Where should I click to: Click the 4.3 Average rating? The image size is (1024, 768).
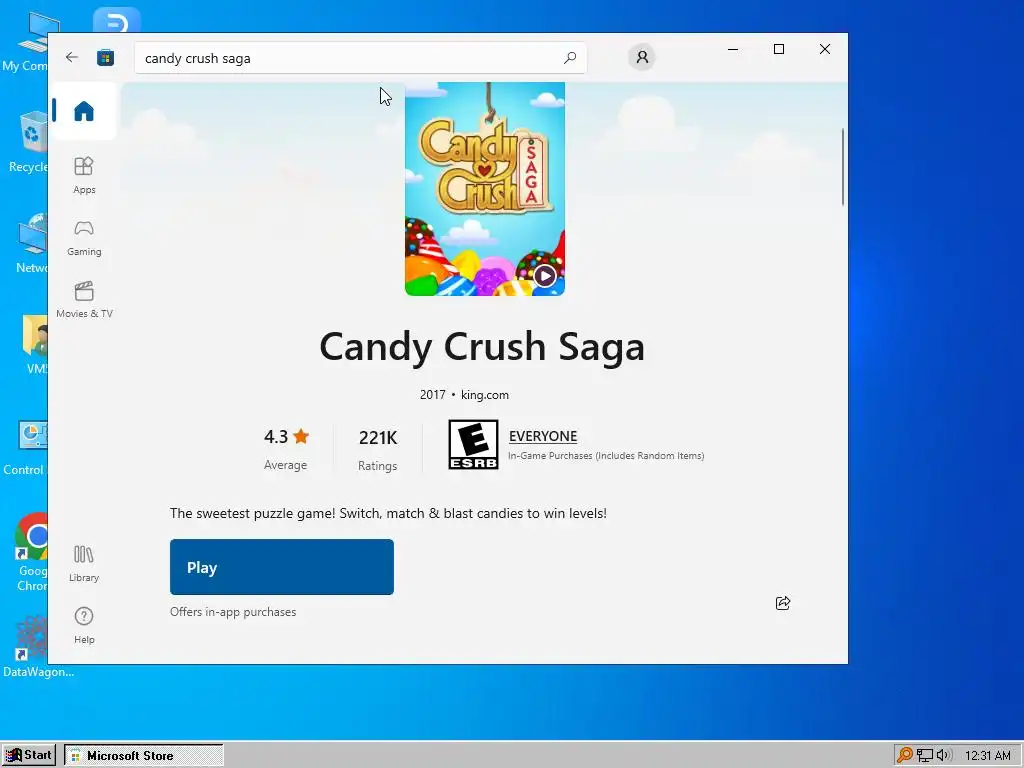click(x=286, y=449)
